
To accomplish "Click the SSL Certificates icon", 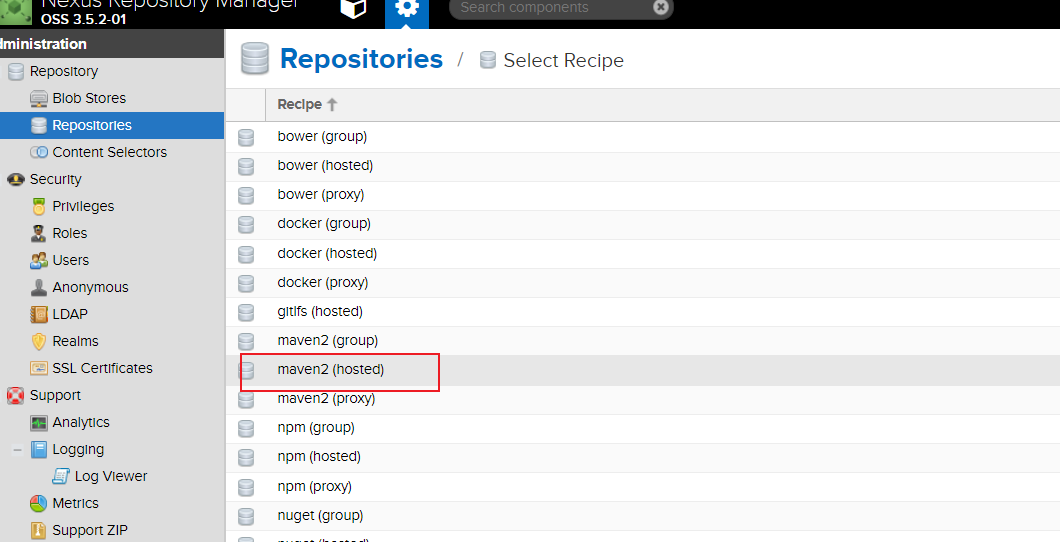I will 39,368.
